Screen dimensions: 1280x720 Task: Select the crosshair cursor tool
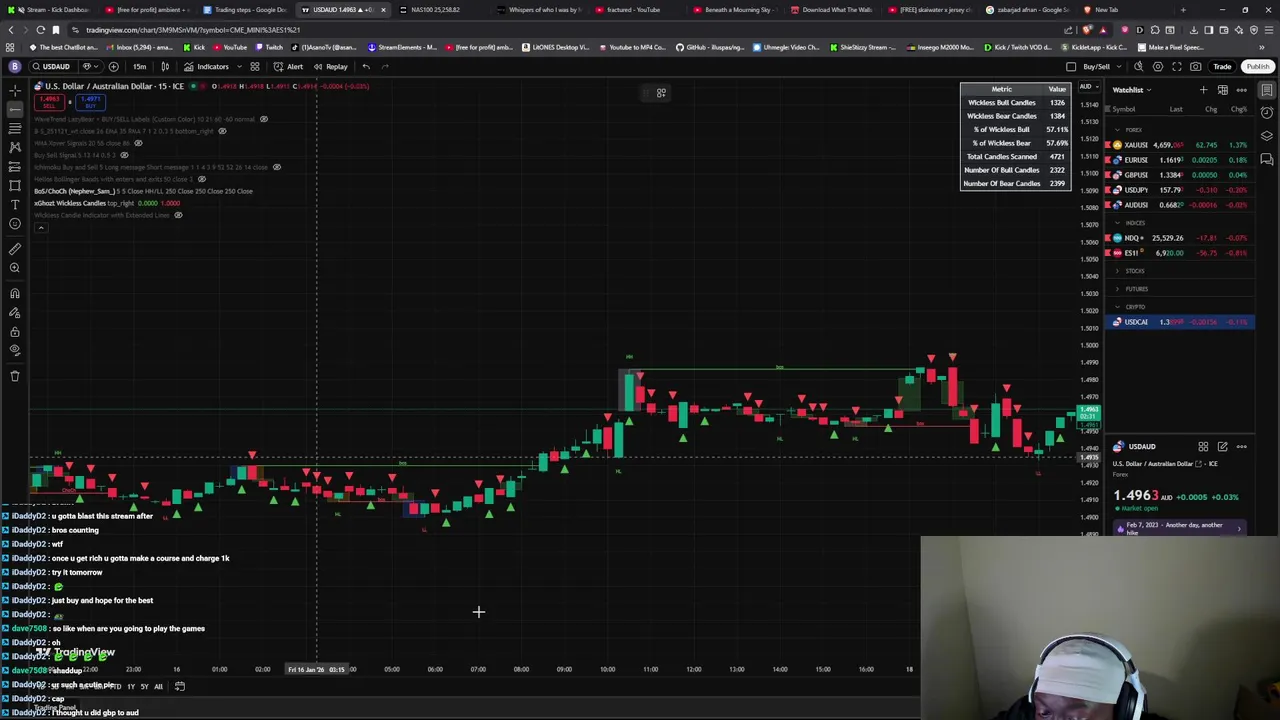pos(15,90)
